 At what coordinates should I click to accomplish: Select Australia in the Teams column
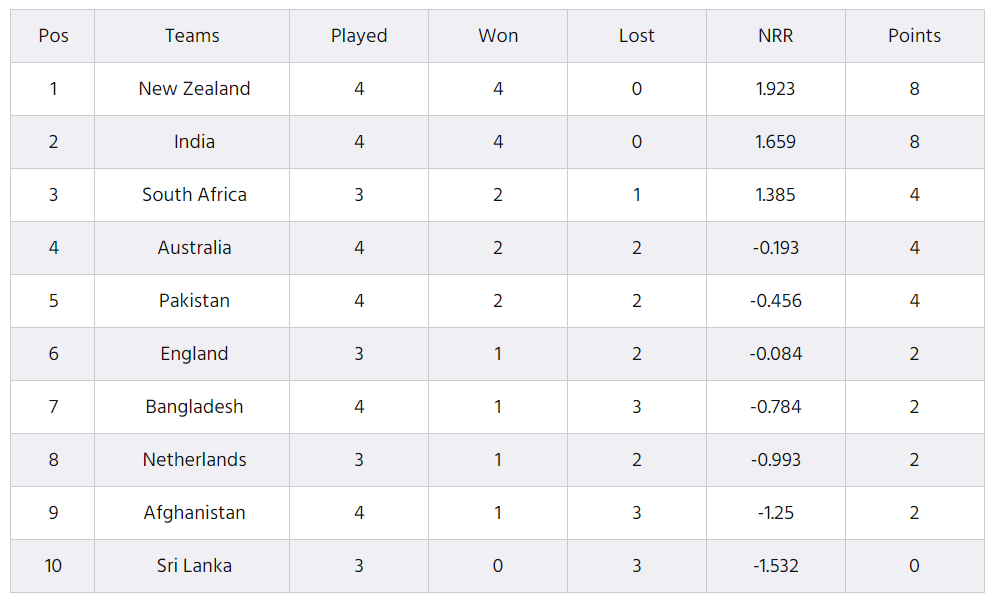pyautogui.click(x=194, y=247)
